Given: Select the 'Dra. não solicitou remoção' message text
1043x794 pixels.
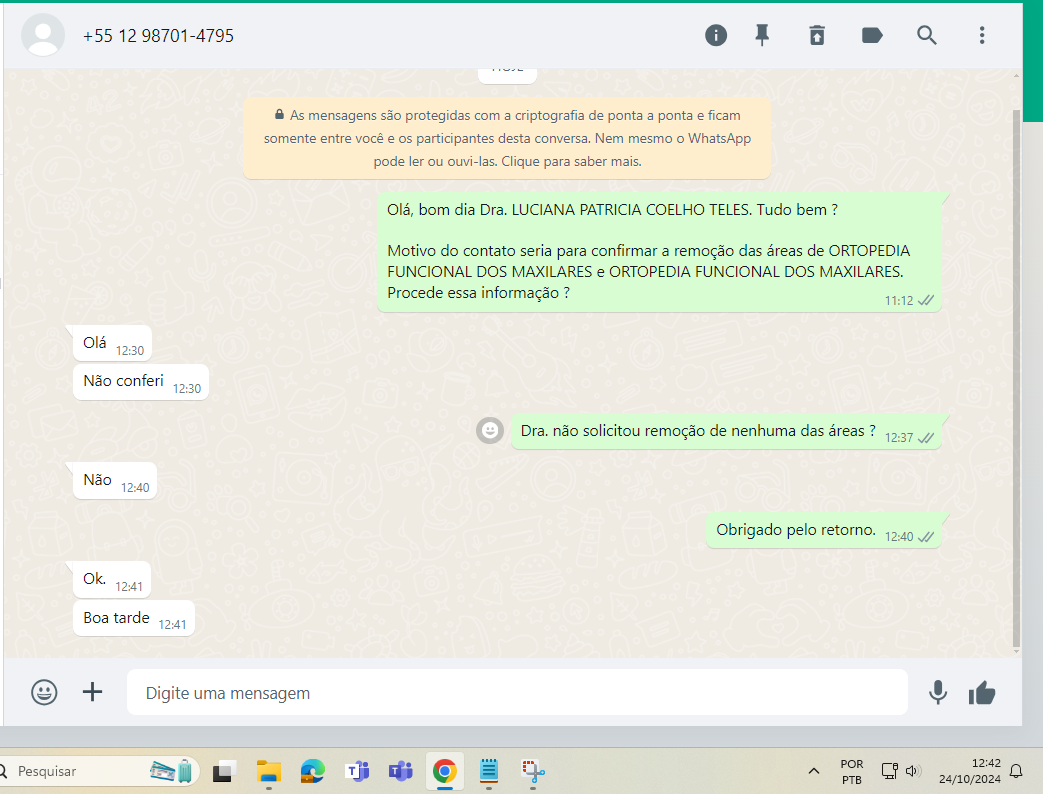Looking at the screenshot, I should (x=698, y=431).
